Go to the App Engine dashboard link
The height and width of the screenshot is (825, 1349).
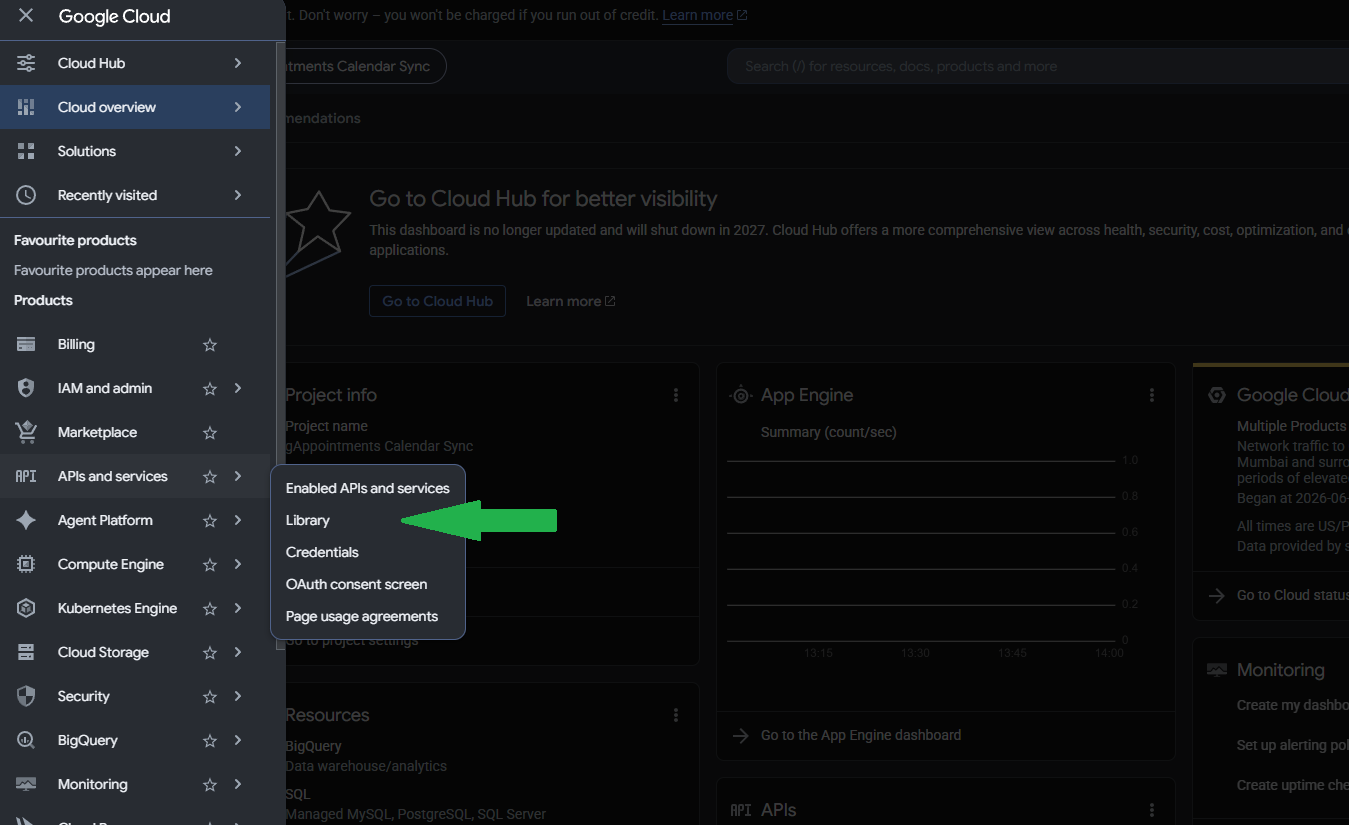[861, 735]
